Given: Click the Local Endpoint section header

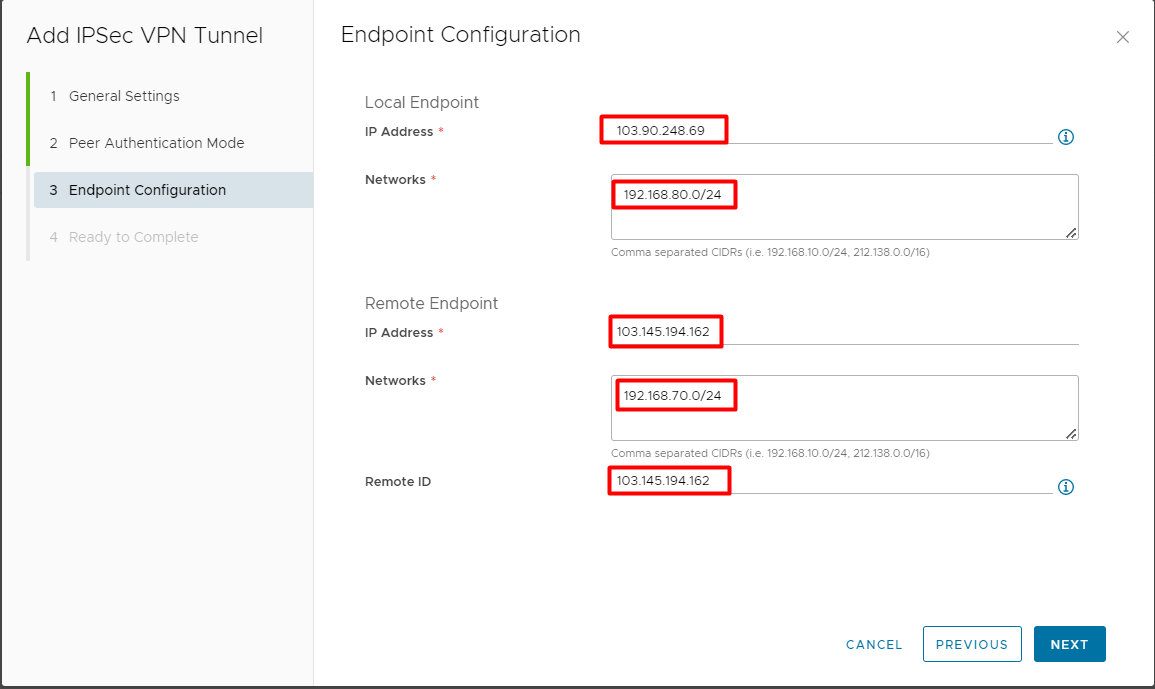Looking at the screenshot, I should tap(421, 102).
